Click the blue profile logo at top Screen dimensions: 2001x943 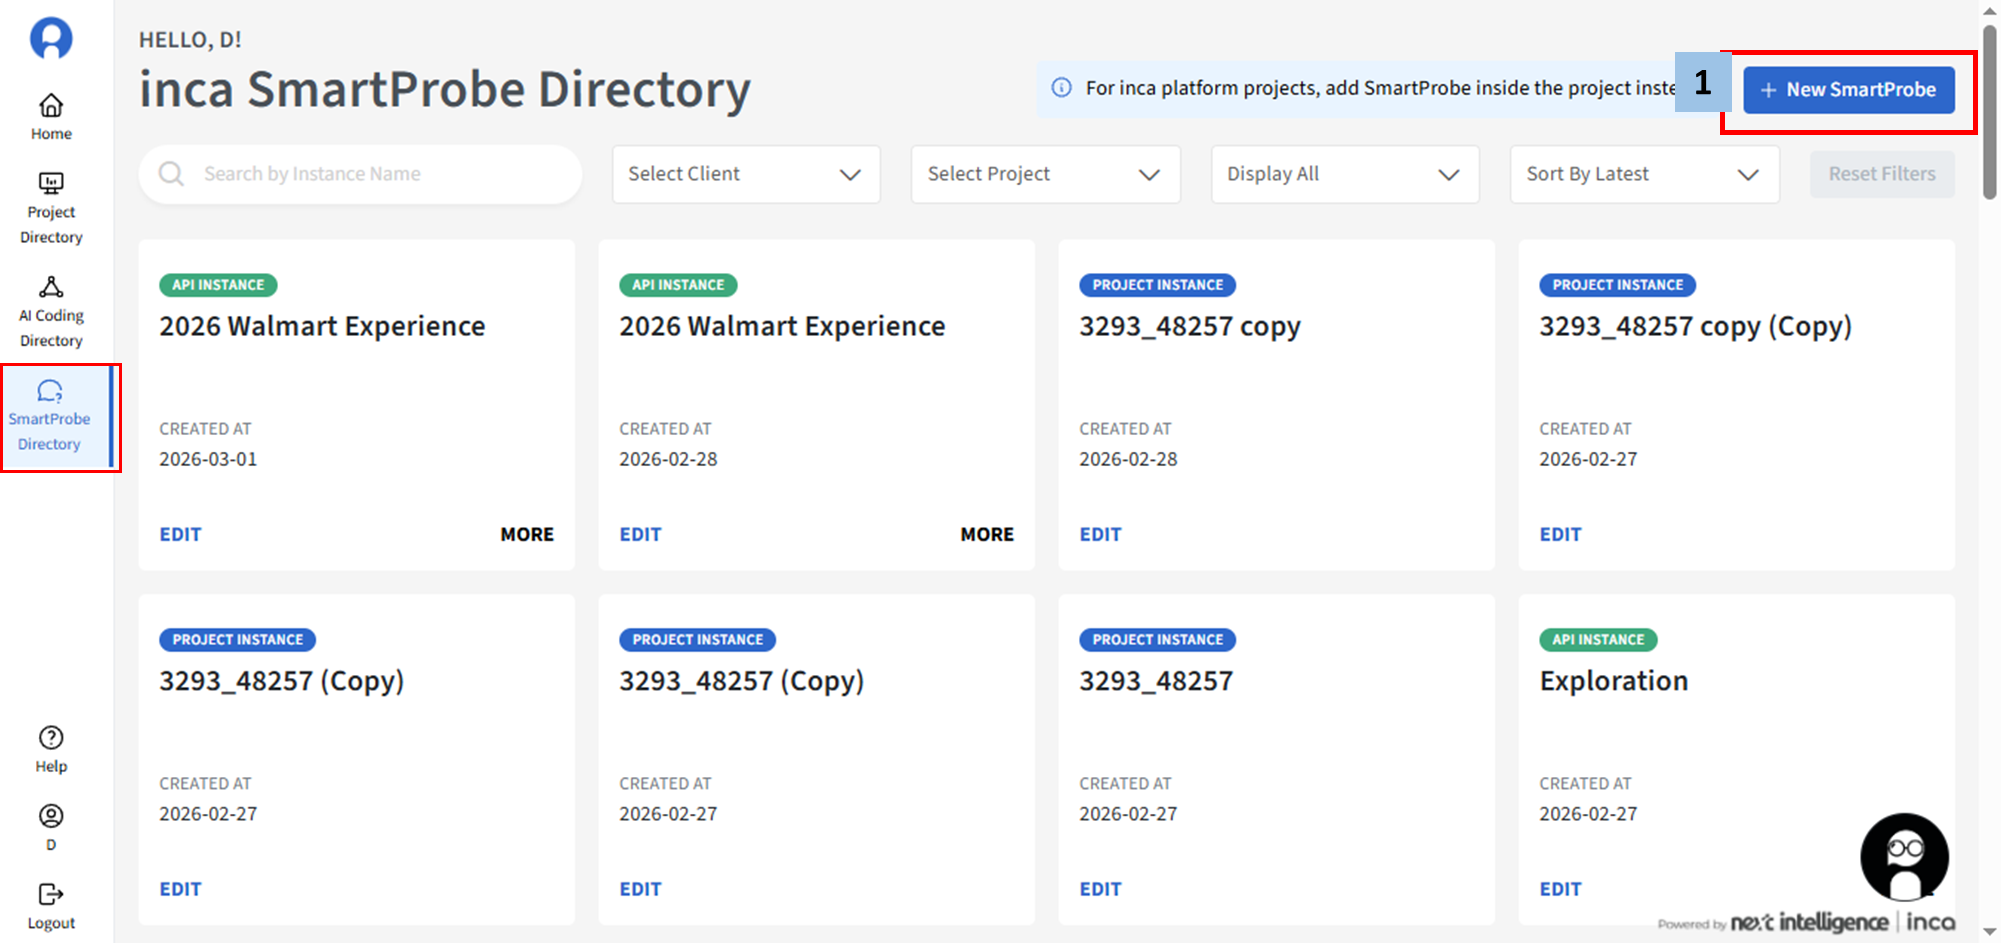click(51, 38)
